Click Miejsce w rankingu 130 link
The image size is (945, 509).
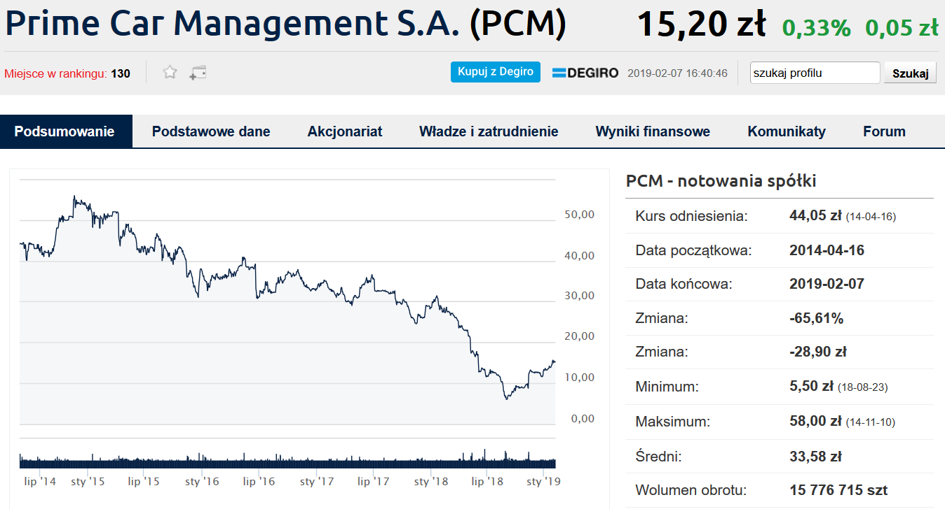tap(67, 73)
